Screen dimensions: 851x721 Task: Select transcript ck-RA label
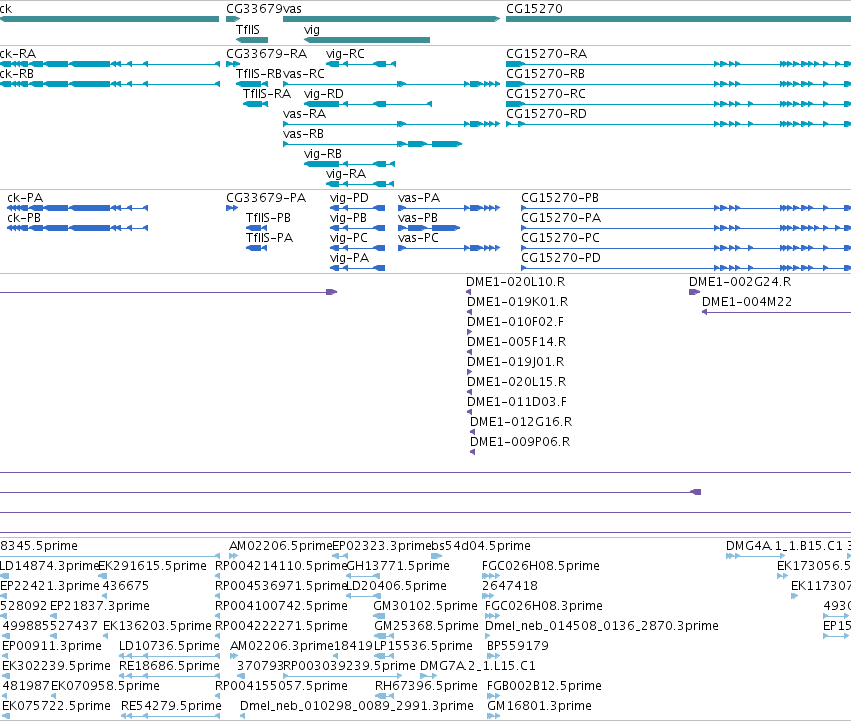18,54
